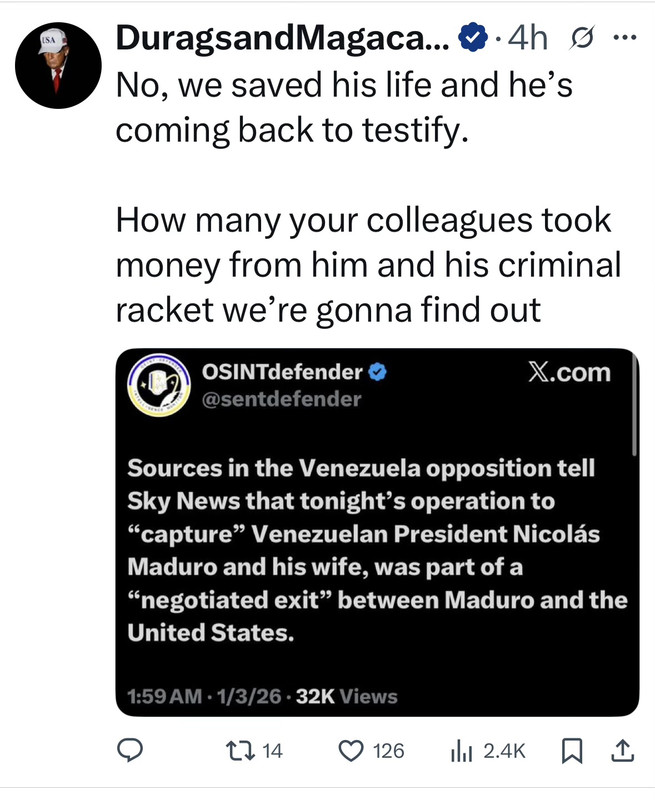Click the @sentdefender handle
Image resolution: width=655 pixels, height=800 pixels.
(x=282, y=398)
